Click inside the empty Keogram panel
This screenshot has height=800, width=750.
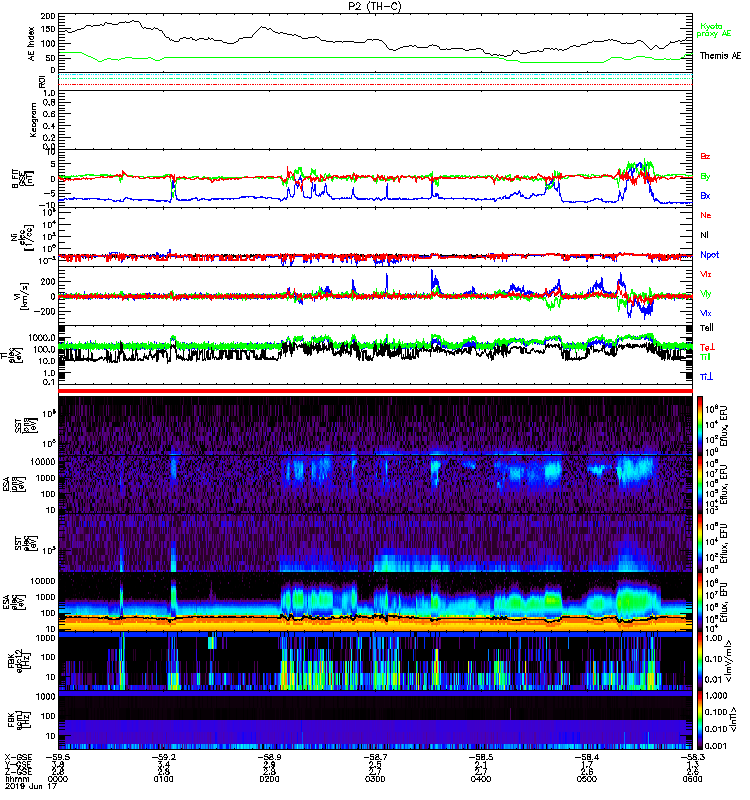tap(375, 120)
